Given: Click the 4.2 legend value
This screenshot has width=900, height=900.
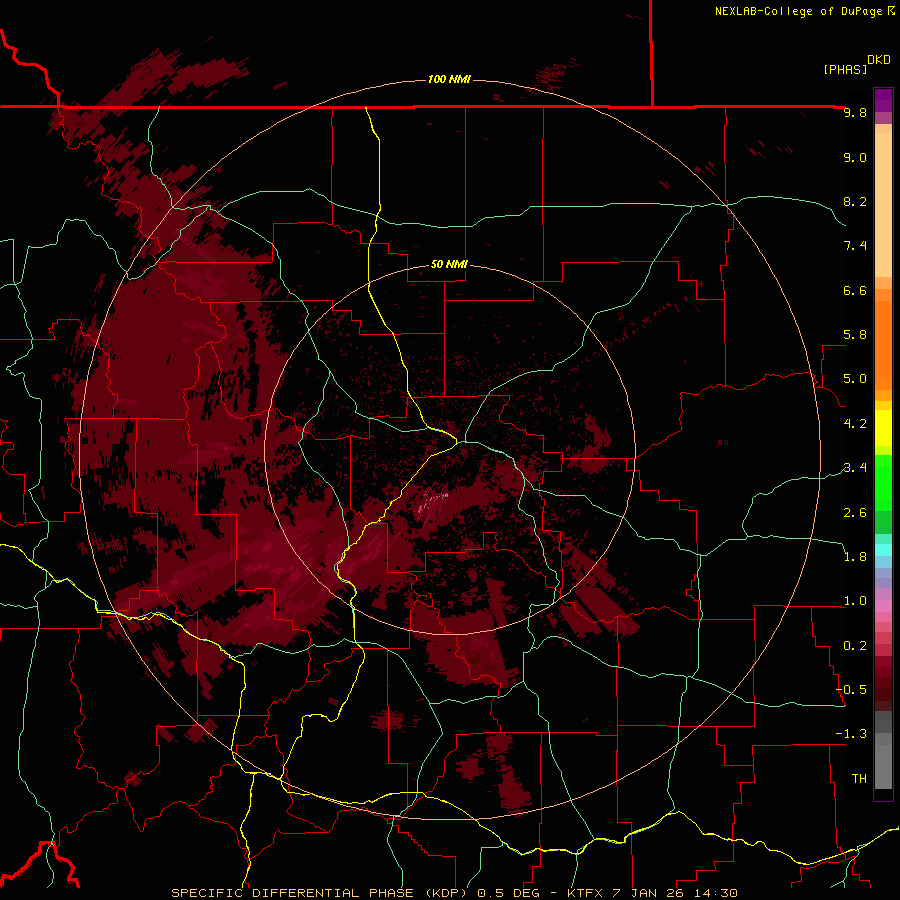Looking at the screenshot, I should coord(855,424).
